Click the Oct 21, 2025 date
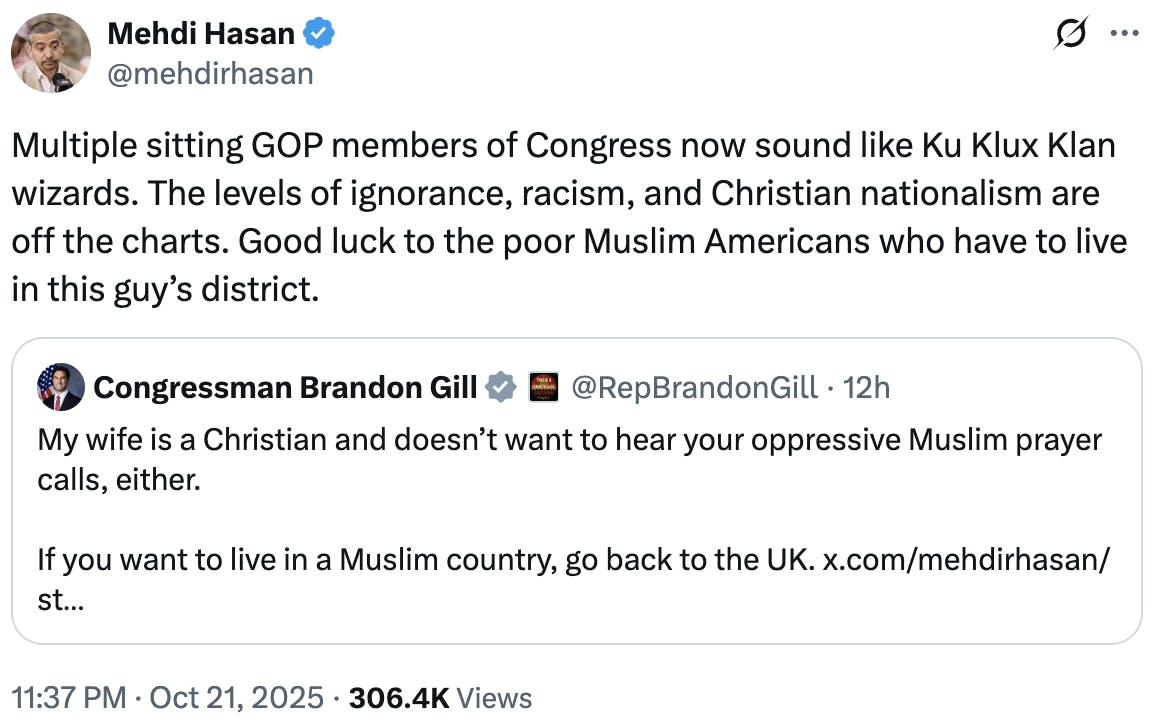The width and height of the screenshot is (1168, 728). tap(237, 696)
